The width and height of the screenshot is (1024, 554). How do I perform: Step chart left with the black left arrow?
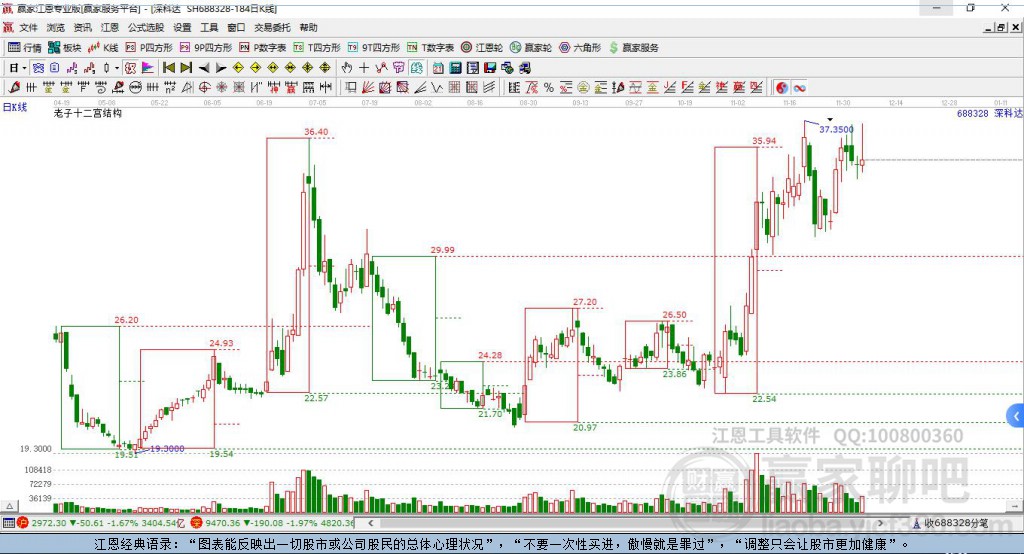click(204, 68)
